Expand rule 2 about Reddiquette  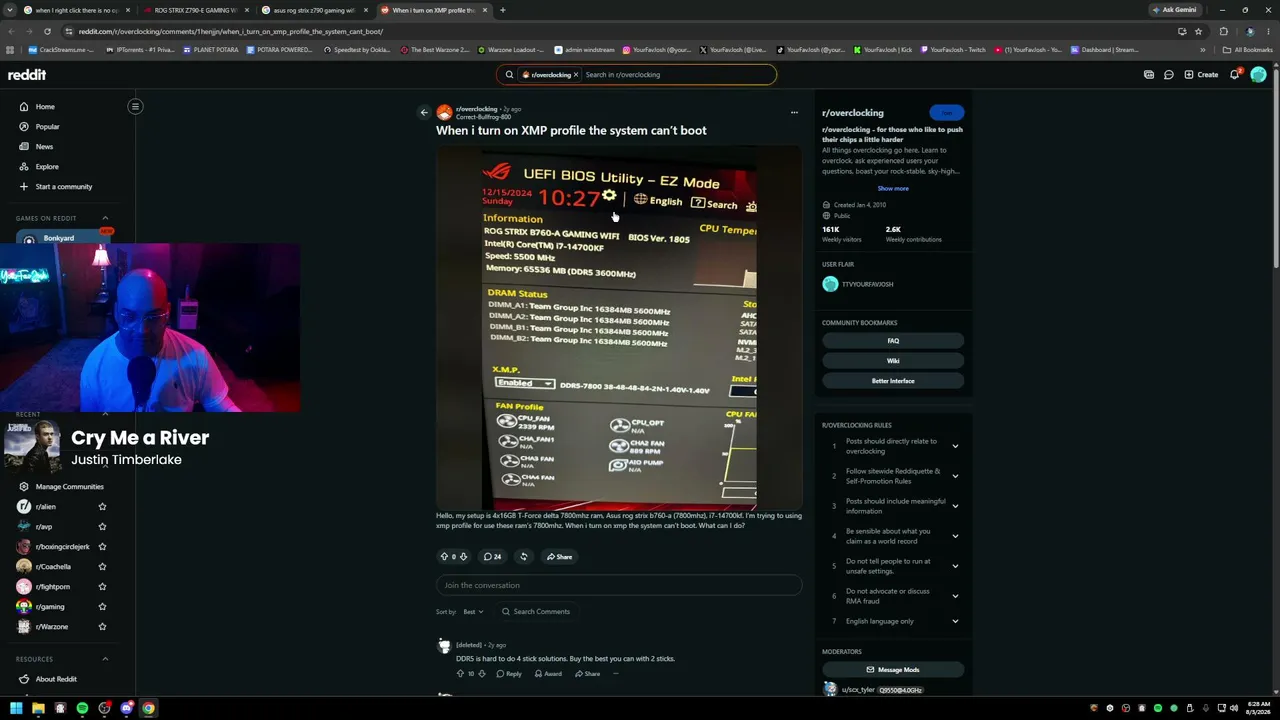[x=955, y=476]
